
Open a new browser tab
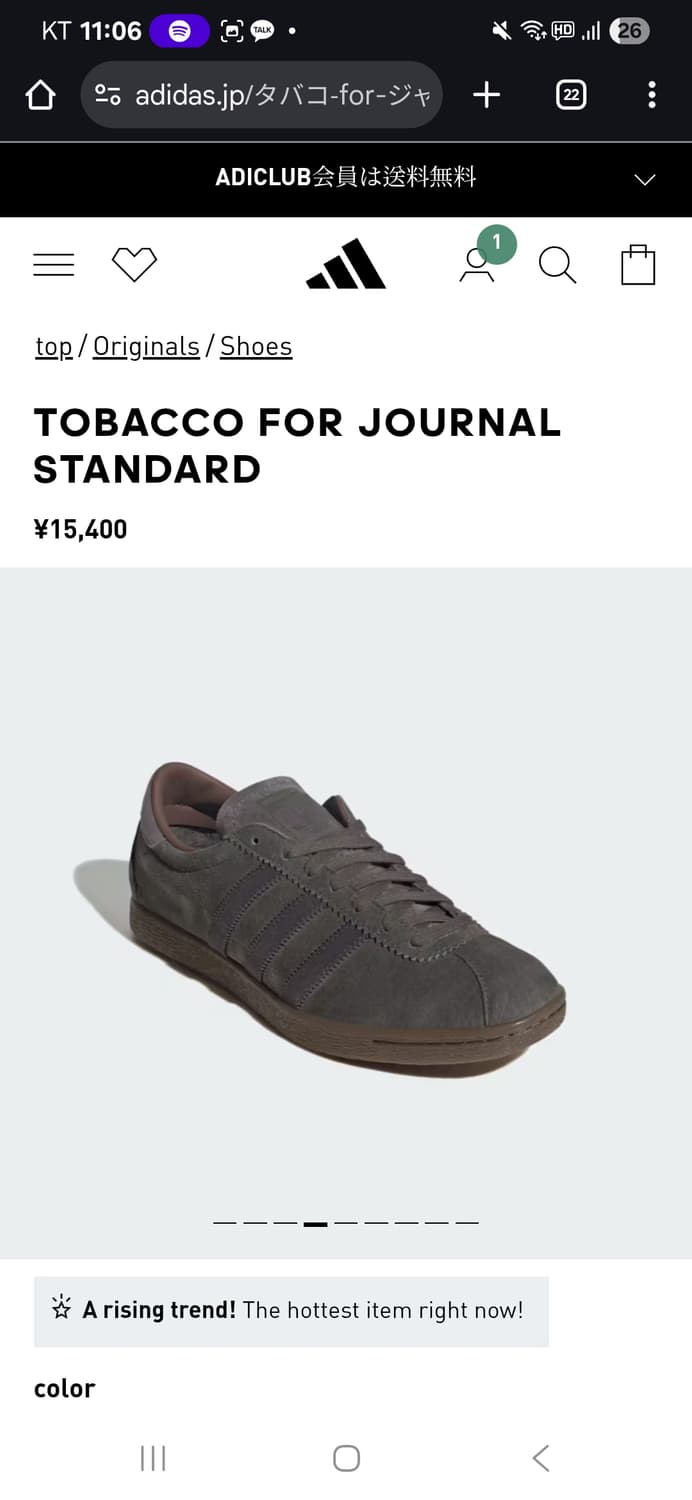click(486, 95)
